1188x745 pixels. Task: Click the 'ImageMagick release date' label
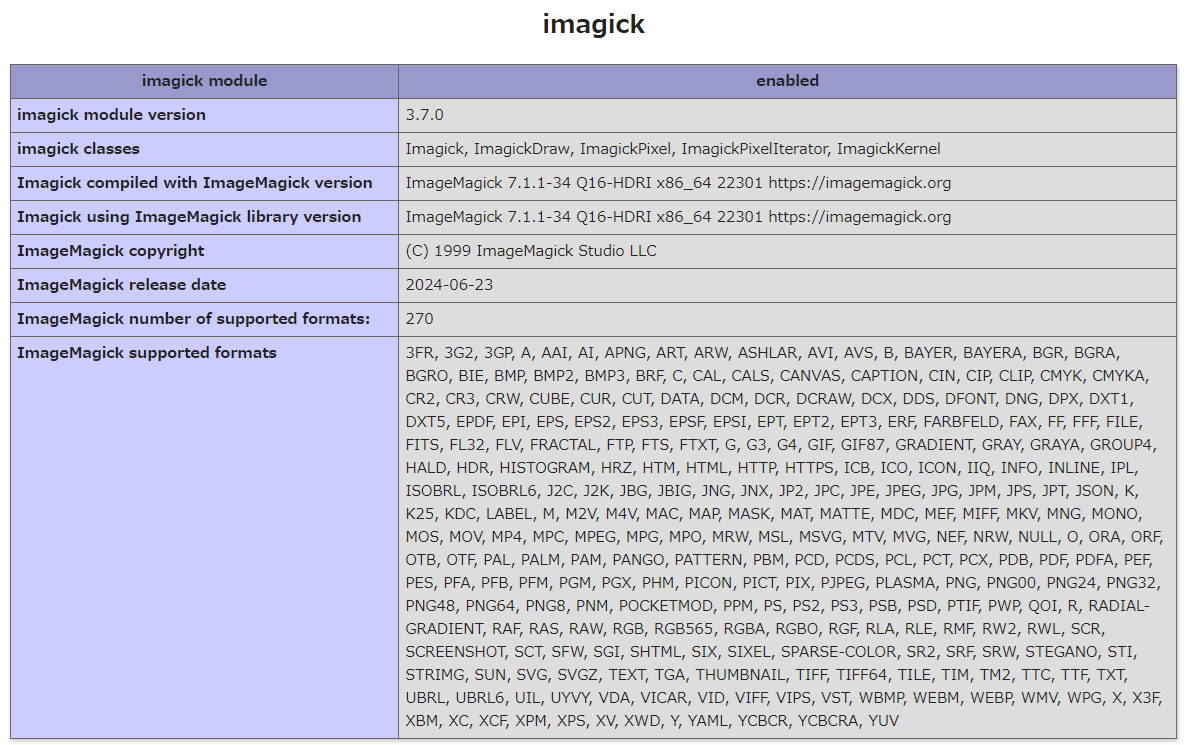[122, 285]
